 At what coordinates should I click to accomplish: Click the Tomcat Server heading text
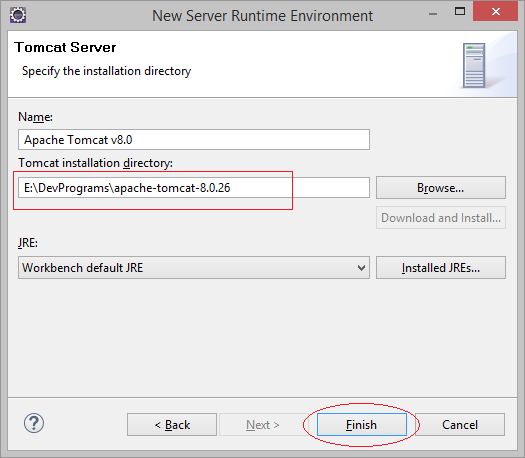point(65,47)
